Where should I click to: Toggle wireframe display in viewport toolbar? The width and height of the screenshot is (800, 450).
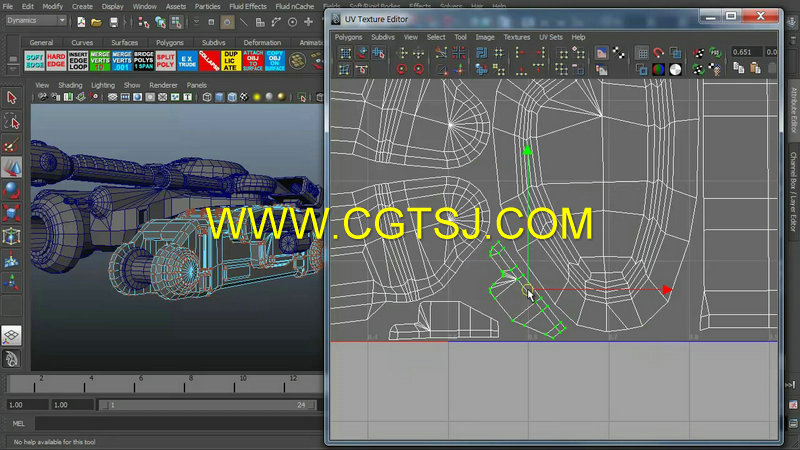coord(207,97)
